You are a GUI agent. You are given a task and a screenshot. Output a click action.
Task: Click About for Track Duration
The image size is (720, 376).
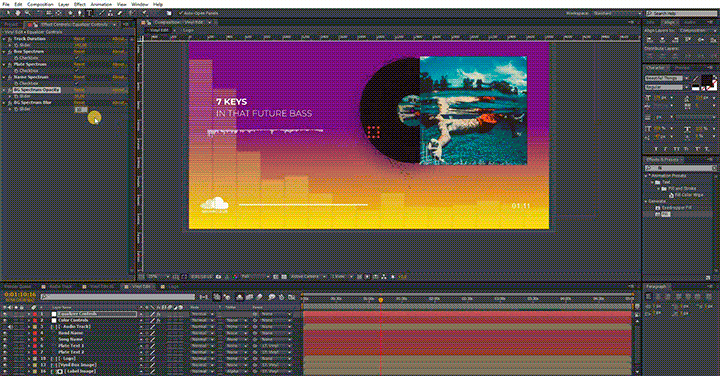point(119,39)
